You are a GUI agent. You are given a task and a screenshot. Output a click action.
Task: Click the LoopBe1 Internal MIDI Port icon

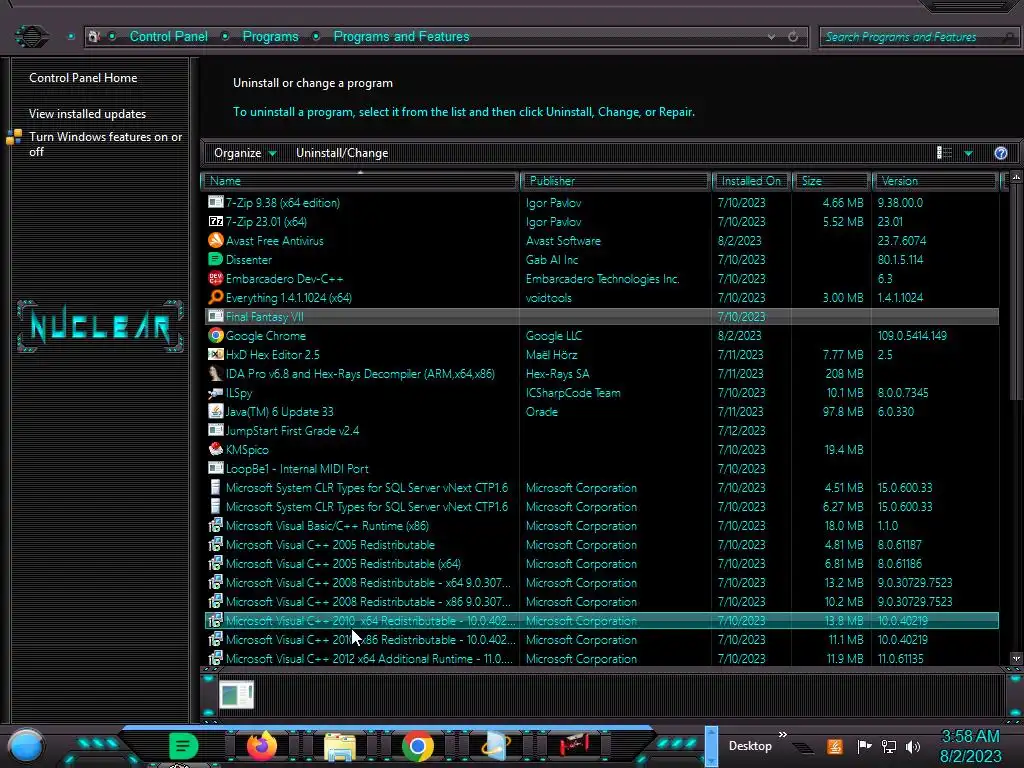[x=216, y=468]
